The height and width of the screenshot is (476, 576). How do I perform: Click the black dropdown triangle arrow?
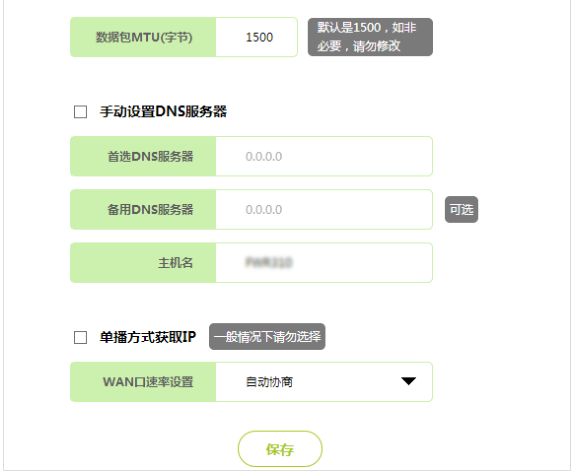click(408, 381)
